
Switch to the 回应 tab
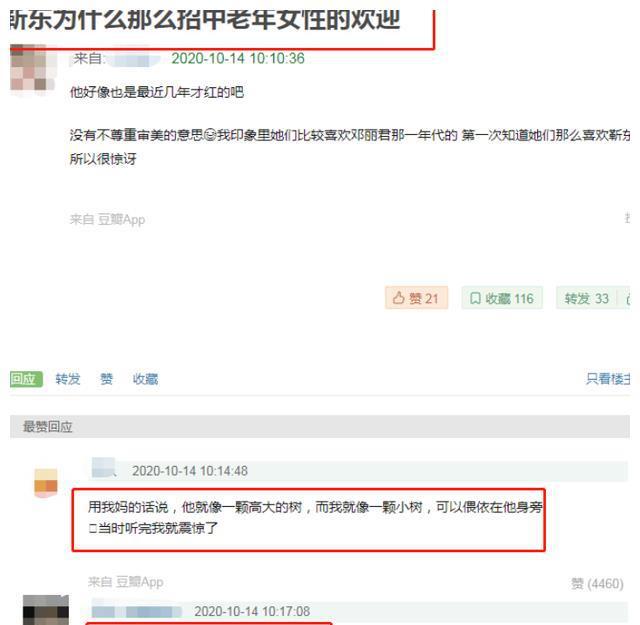[x=26, y=379]
